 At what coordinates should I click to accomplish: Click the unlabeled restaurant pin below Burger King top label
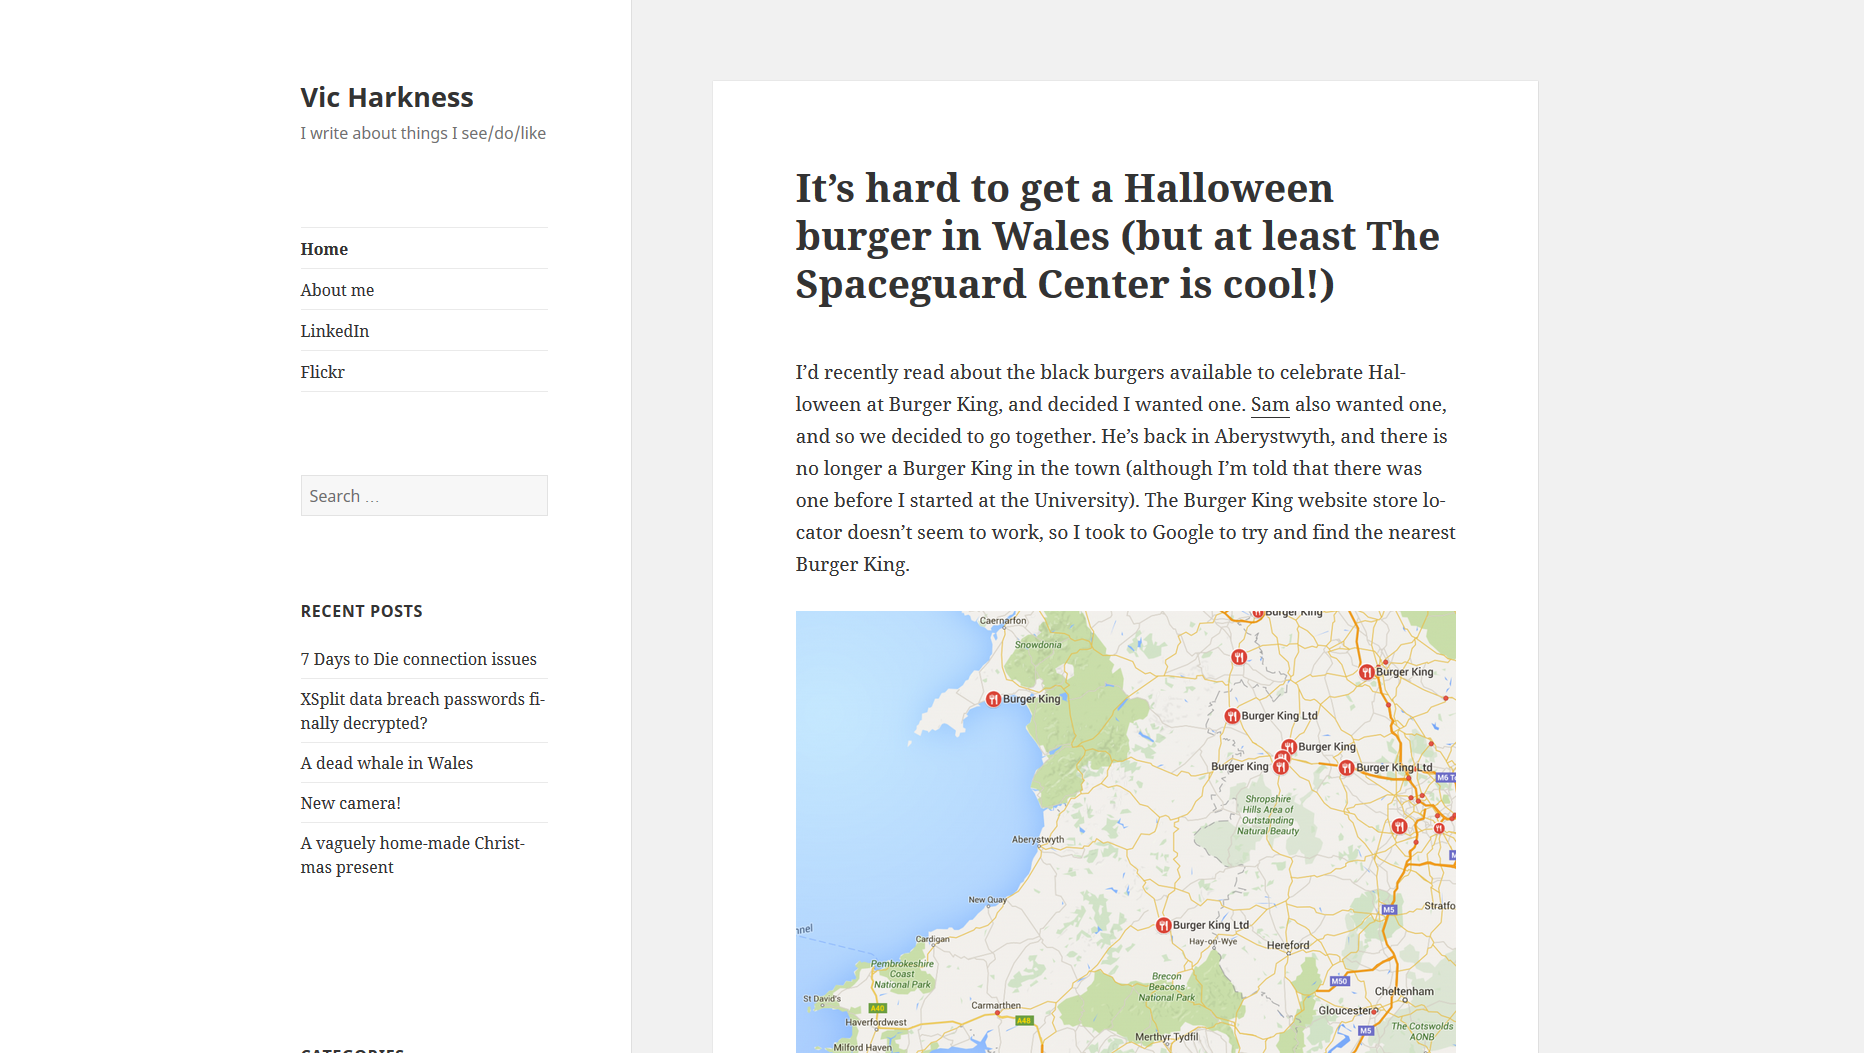(x=1239, y=657)
